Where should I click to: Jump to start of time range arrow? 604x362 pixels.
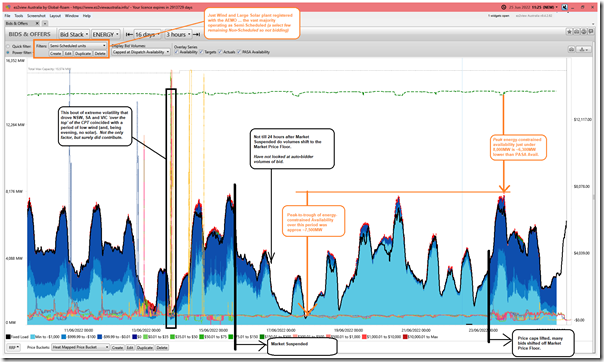129,34
